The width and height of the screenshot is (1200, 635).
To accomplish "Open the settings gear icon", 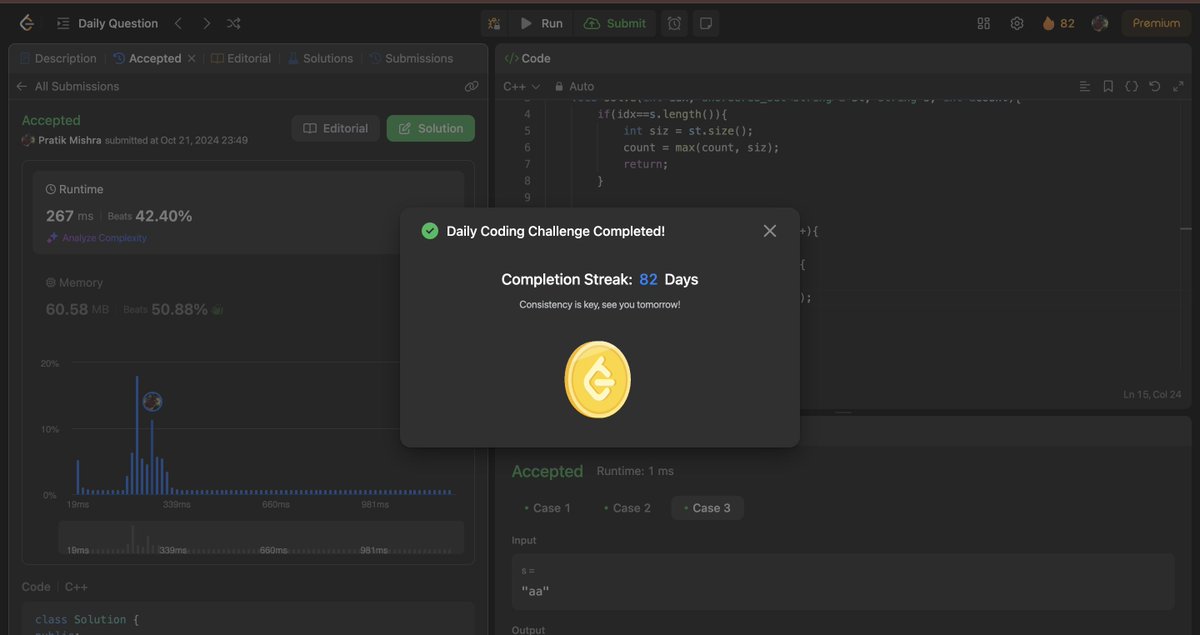I will [1017, 23].
